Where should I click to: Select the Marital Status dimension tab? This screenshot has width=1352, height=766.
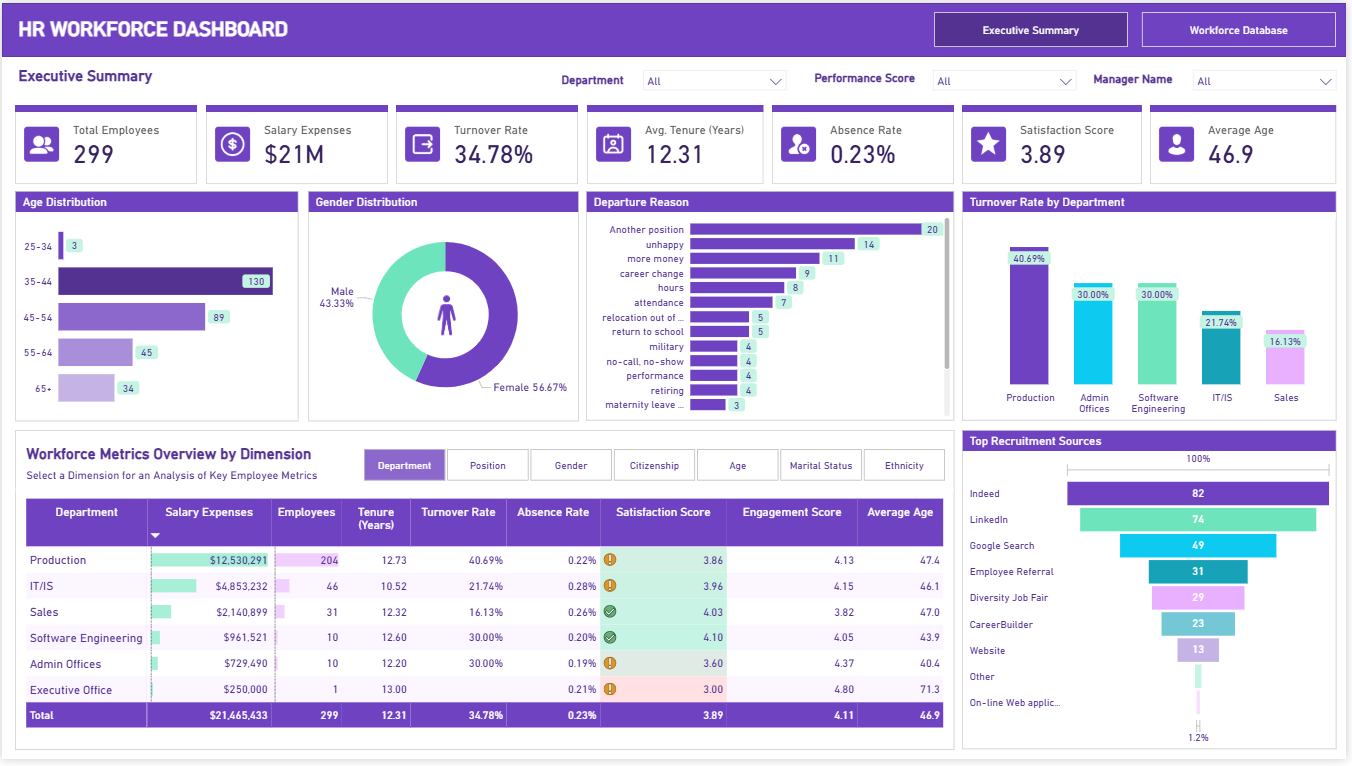click(821, 465)
